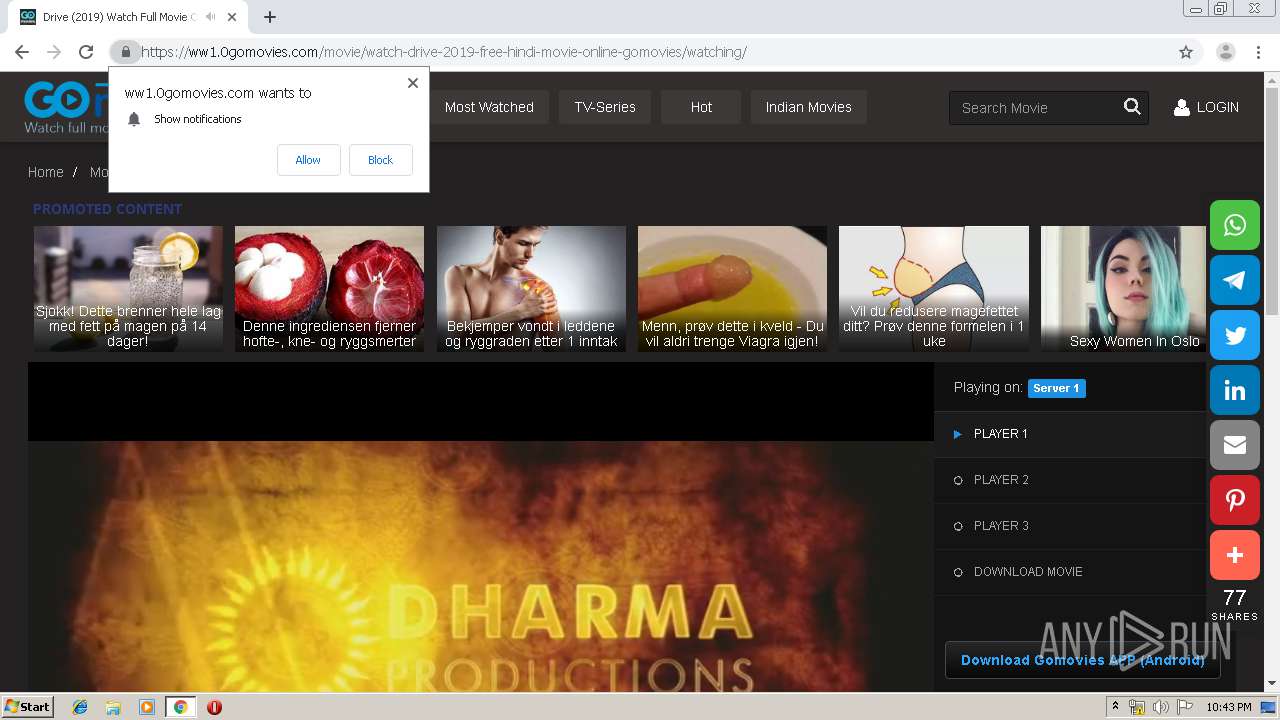Open TV-Series menu
Screen dimensions: 1280x720
(x=605, y=107)
